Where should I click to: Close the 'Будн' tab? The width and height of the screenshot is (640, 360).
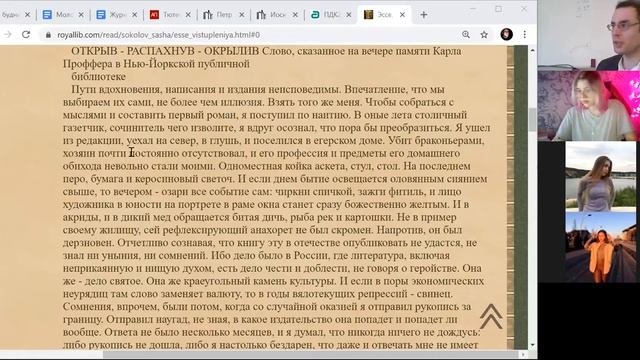pos(27,15)
